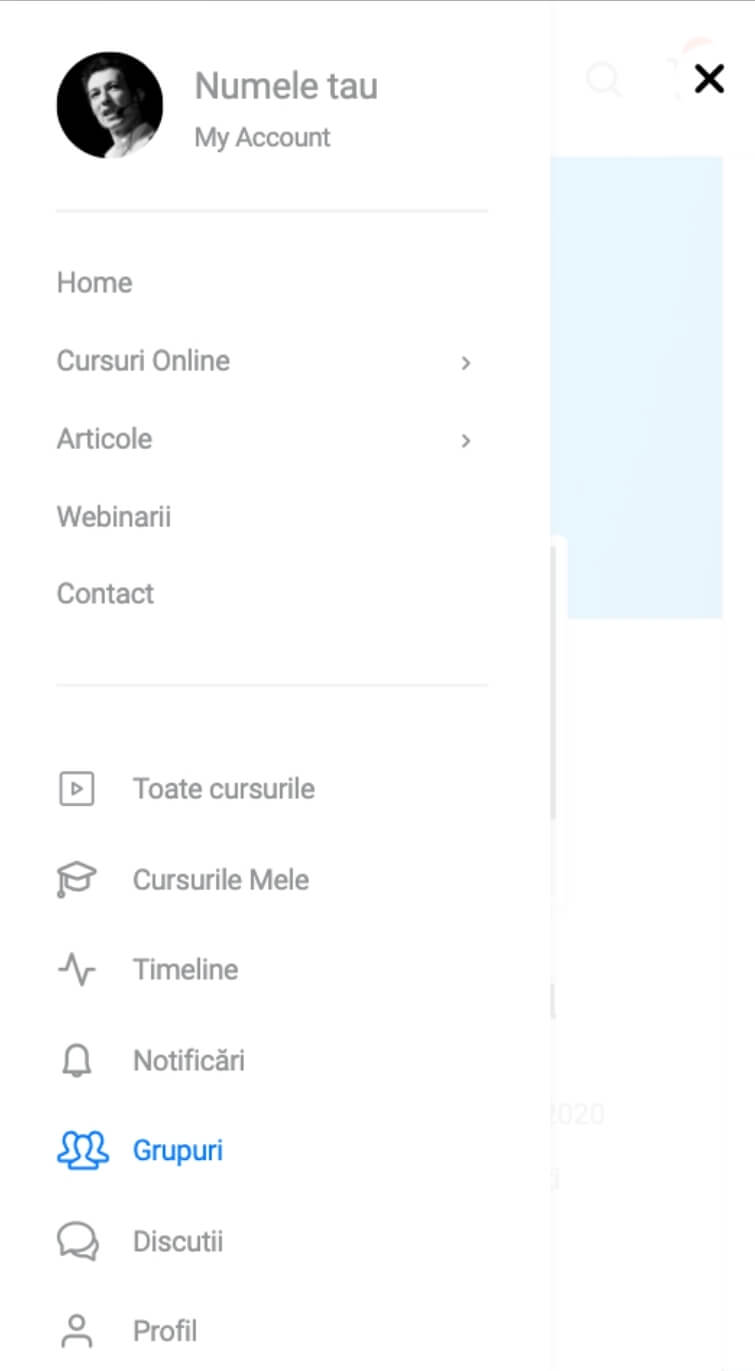Navigate to Notificări text entry
Screen dimensions: 755x1371
pyautogui.click(x=188, y=1060)
